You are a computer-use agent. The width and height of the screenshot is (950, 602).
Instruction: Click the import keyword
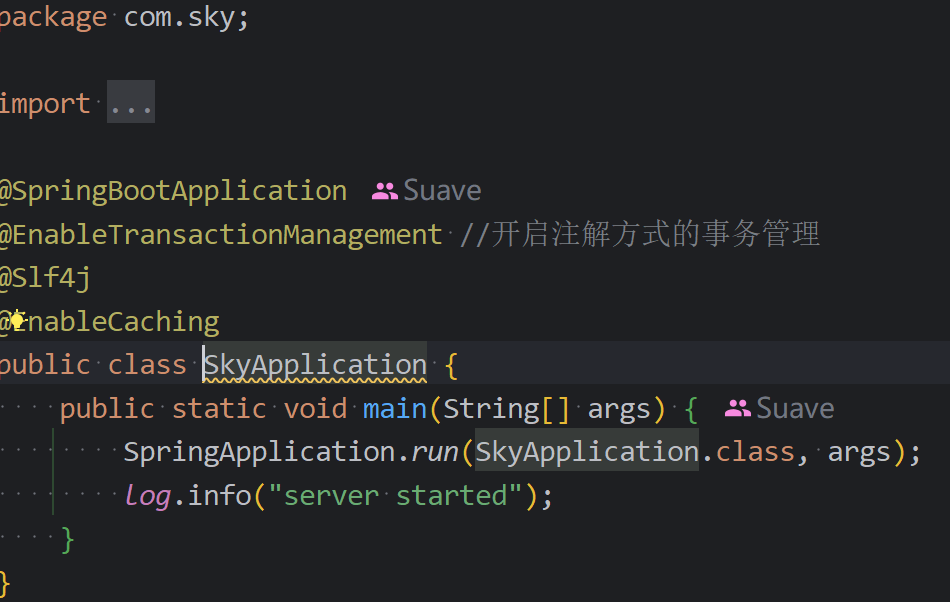[x=45, y=104]
